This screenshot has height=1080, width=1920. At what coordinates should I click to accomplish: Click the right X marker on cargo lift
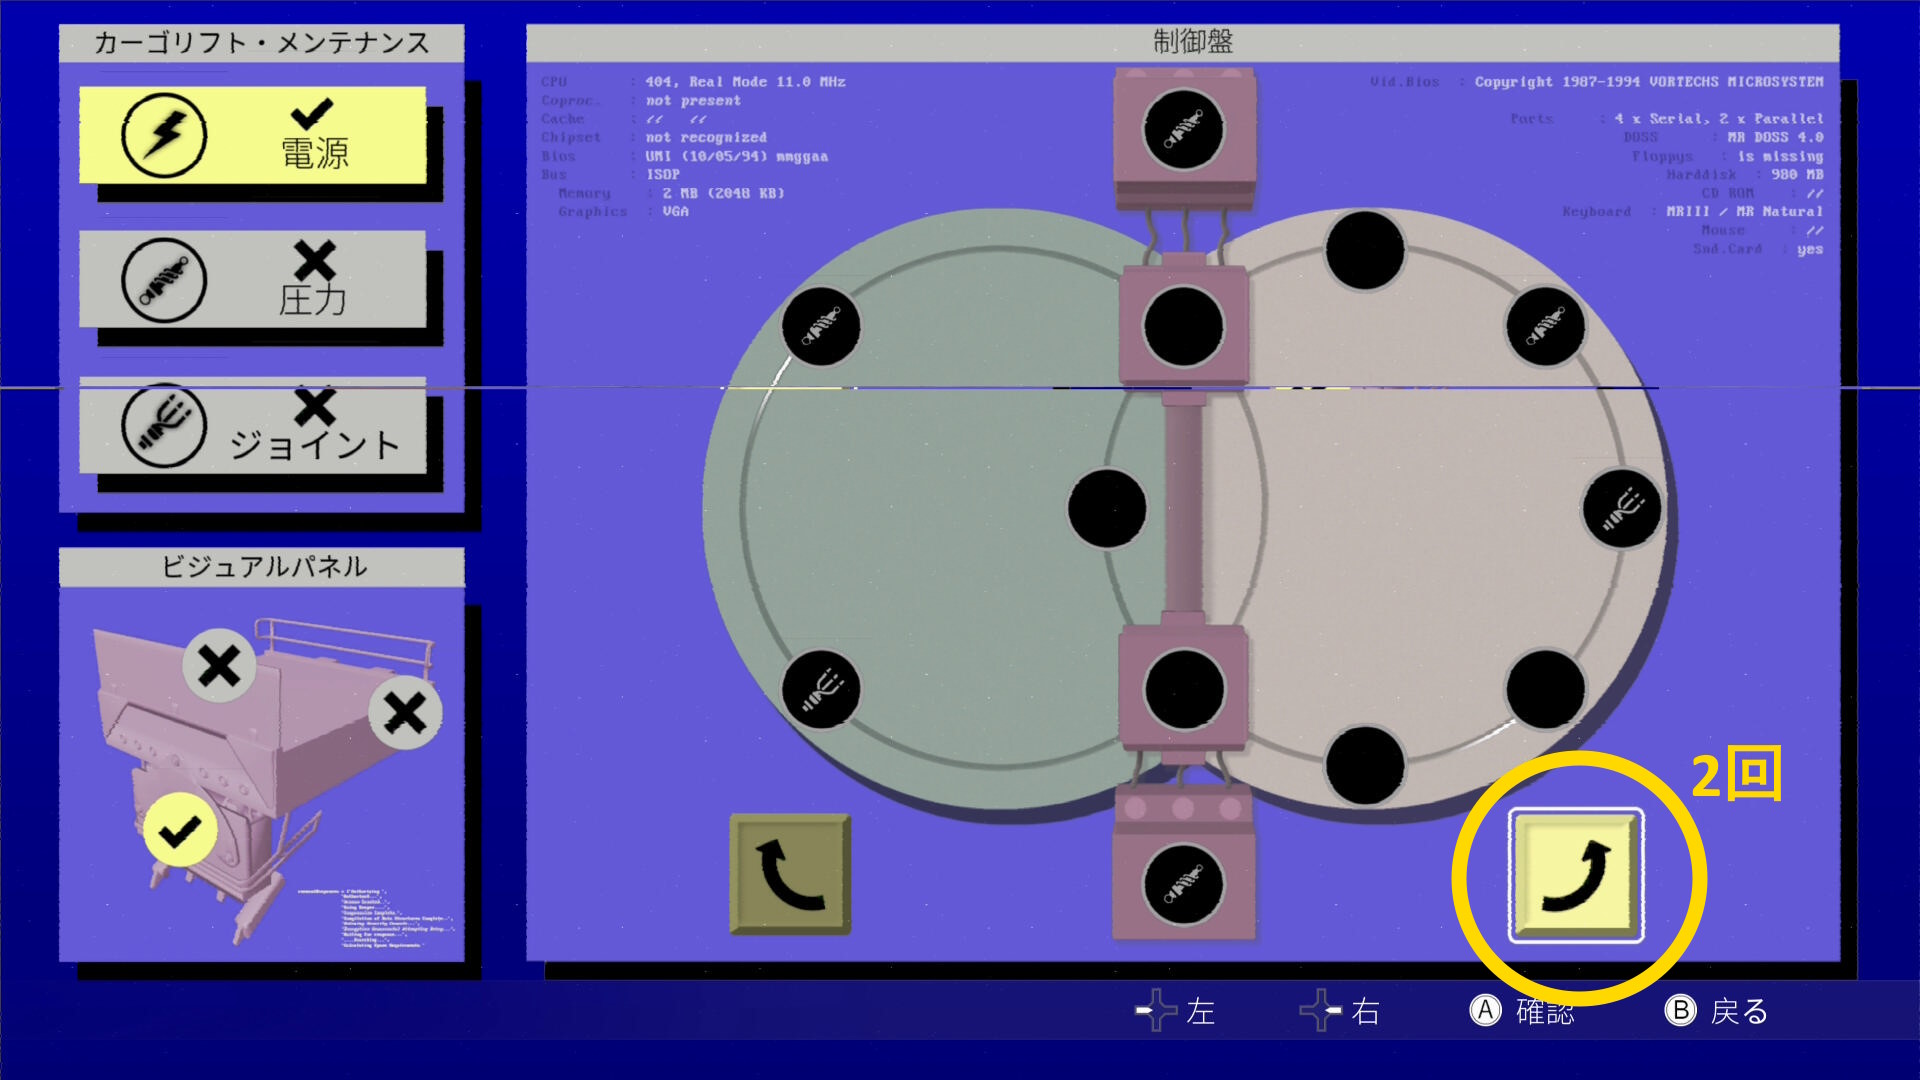click(x=405, y=713)
